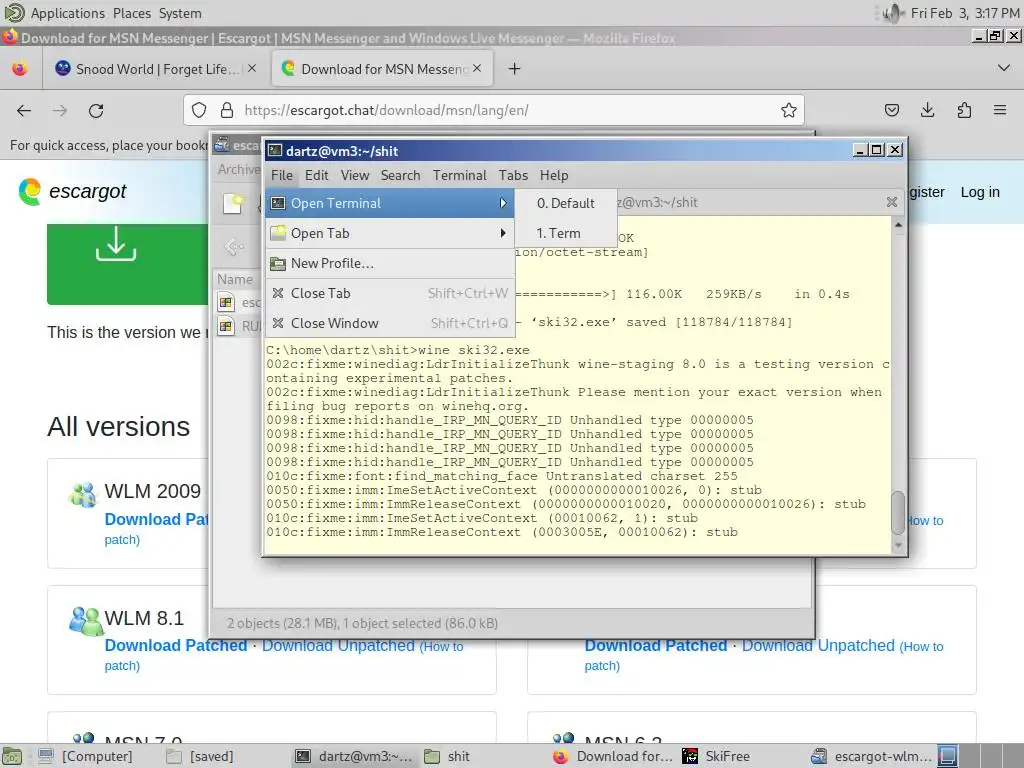Close the Download for MSN Messenger tab
This screenshot has height=768, width=1024.
(477, 68)
